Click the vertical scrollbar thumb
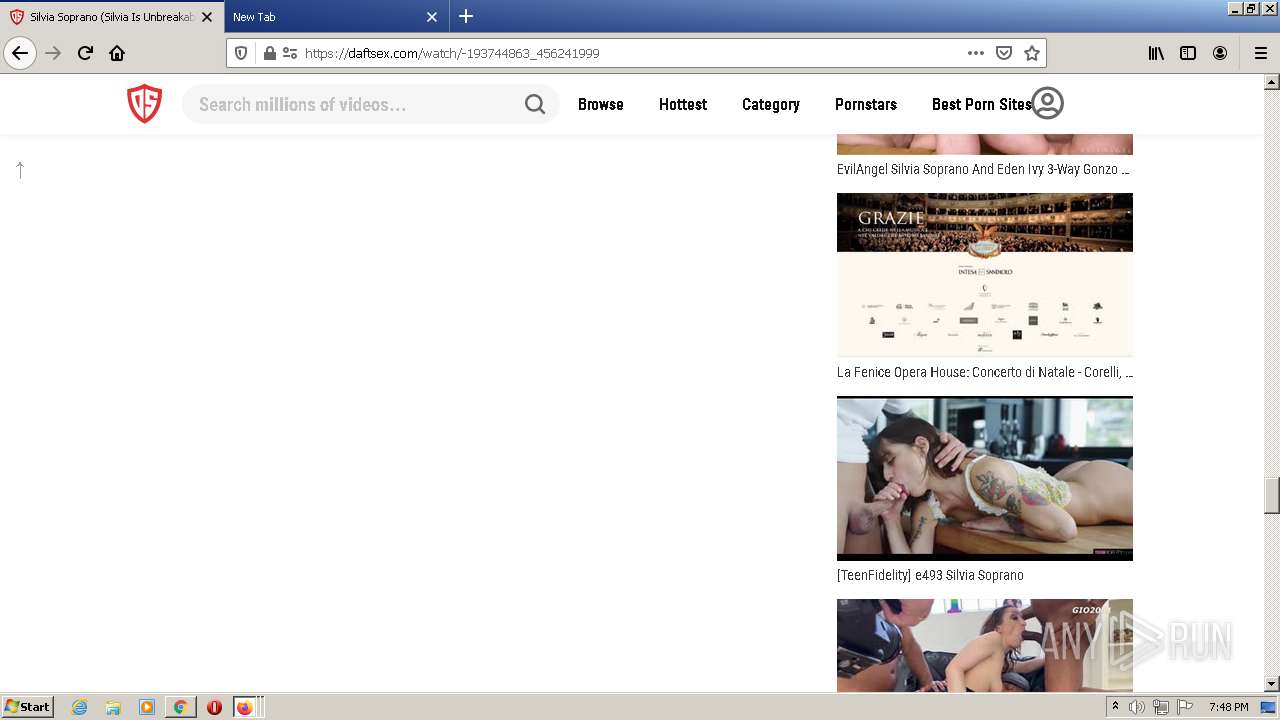 coord(1272,495)
